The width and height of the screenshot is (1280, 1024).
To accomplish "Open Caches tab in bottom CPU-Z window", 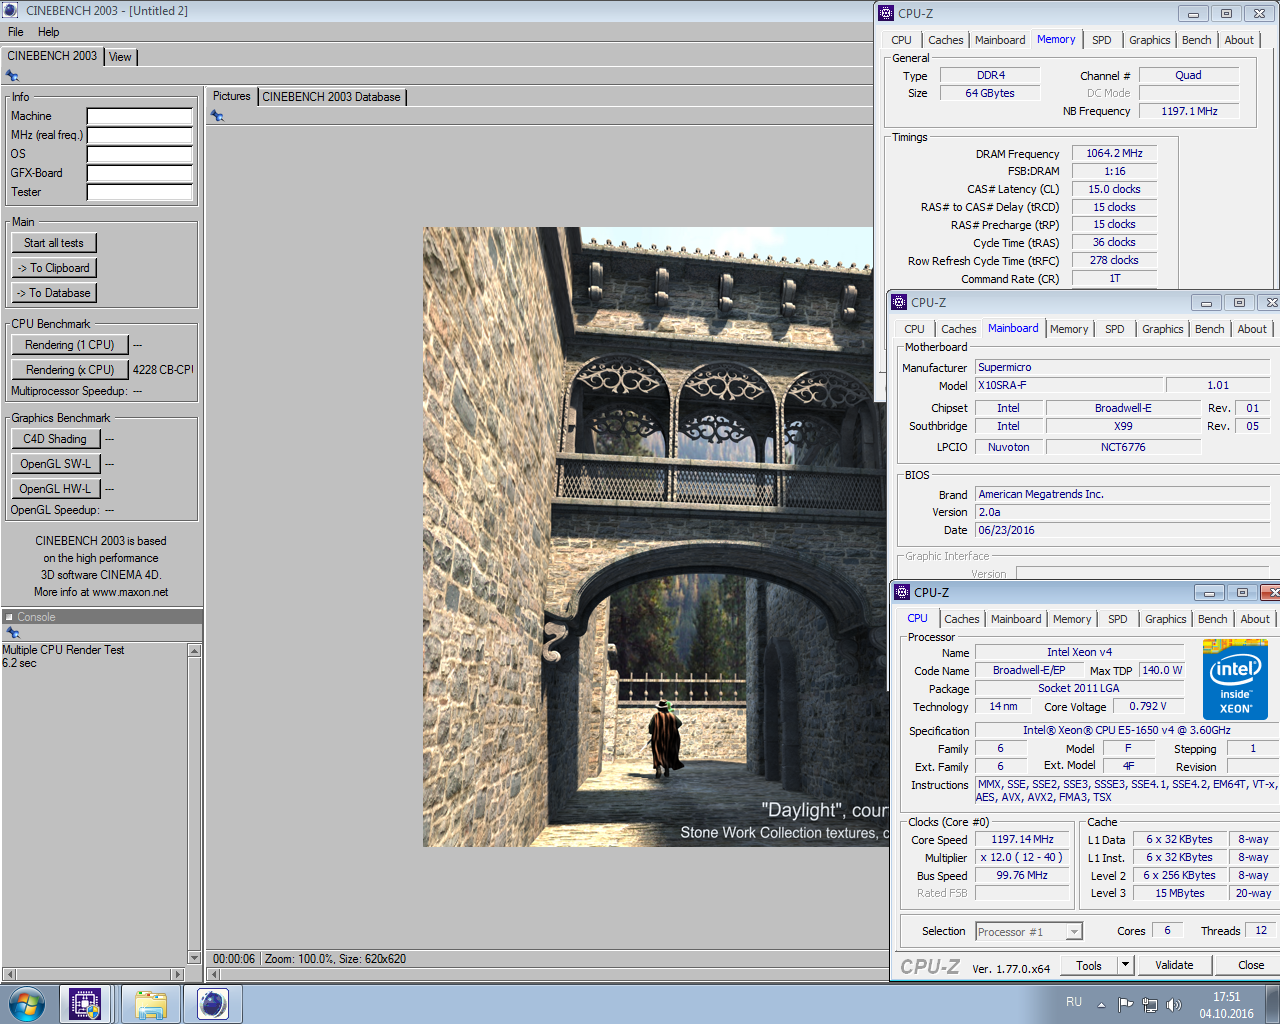I will click(x=961, y=619).
